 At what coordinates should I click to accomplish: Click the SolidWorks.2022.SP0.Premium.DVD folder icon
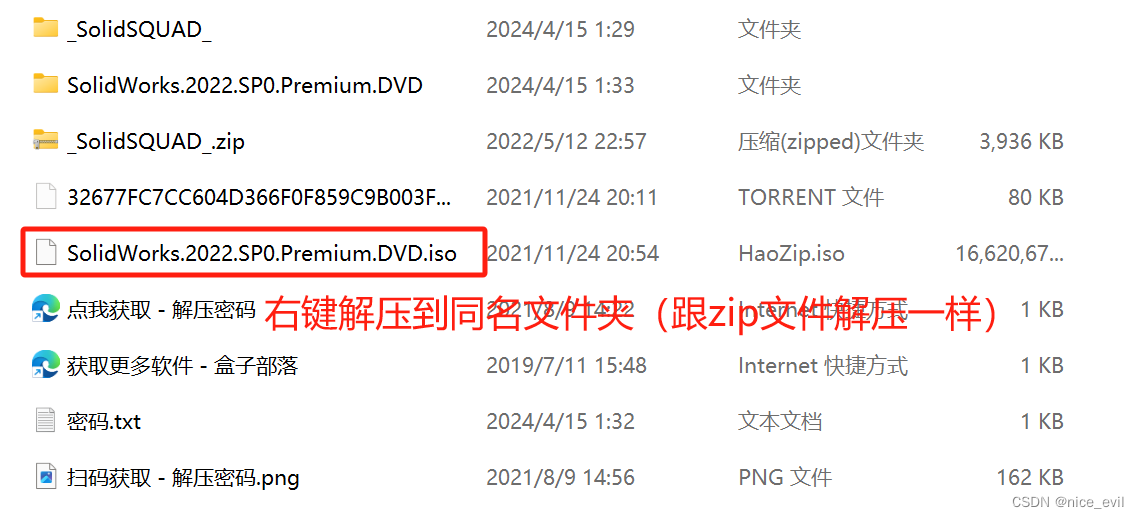coord(46,84)
